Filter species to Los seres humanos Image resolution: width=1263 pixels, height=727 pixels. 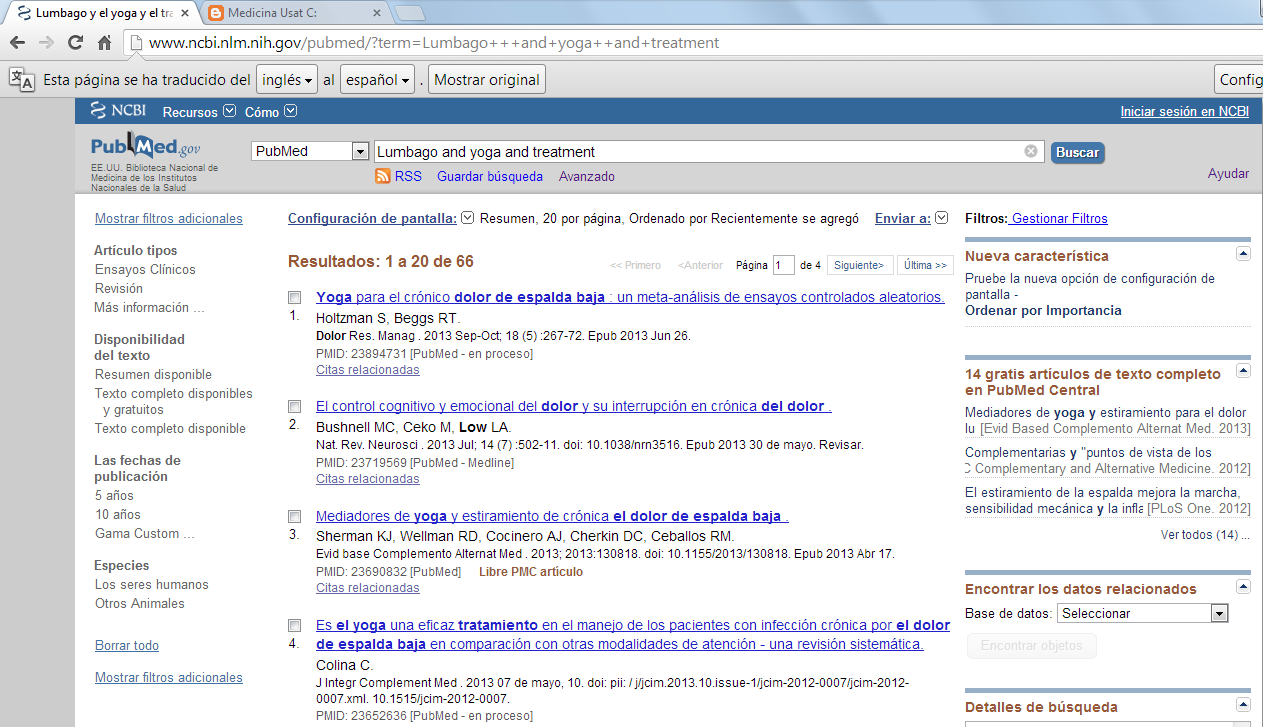[x=152, y=584]
